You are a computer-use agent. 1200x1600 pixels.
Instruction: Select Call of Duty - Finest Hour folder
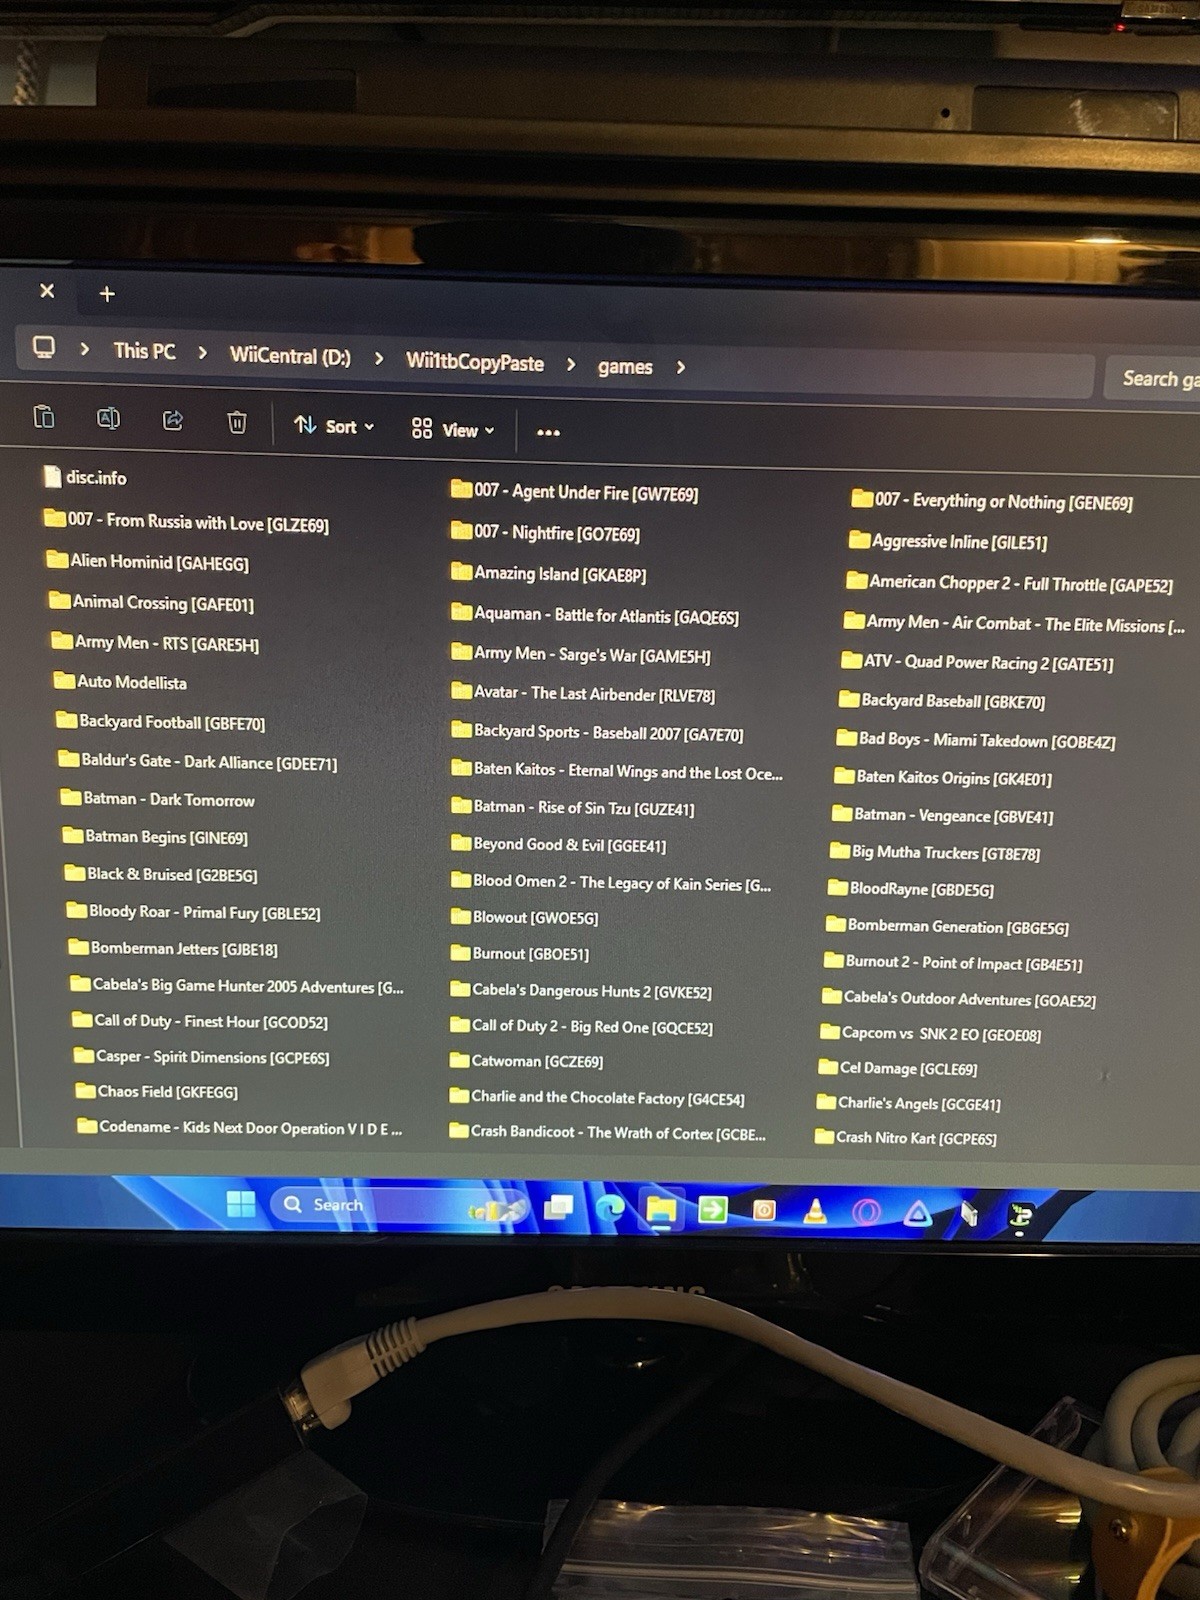[200, 1021]
